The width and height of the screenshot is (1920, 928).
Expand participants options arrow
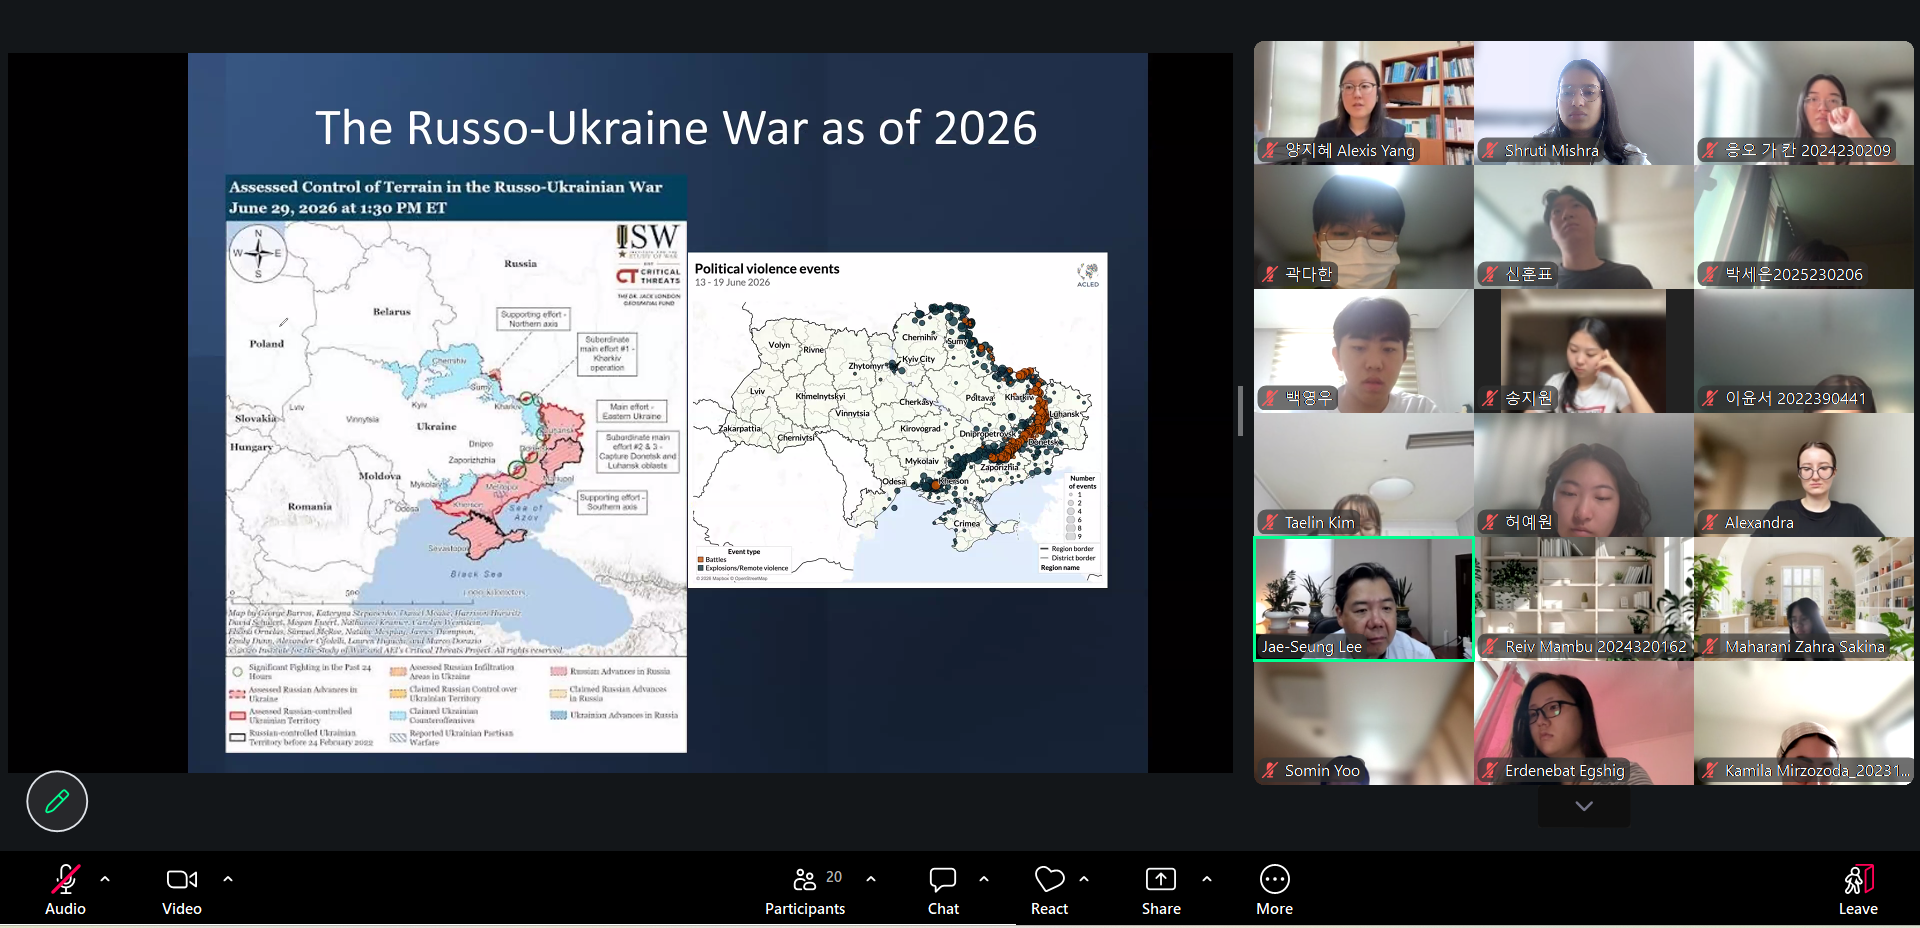(871, 879)
